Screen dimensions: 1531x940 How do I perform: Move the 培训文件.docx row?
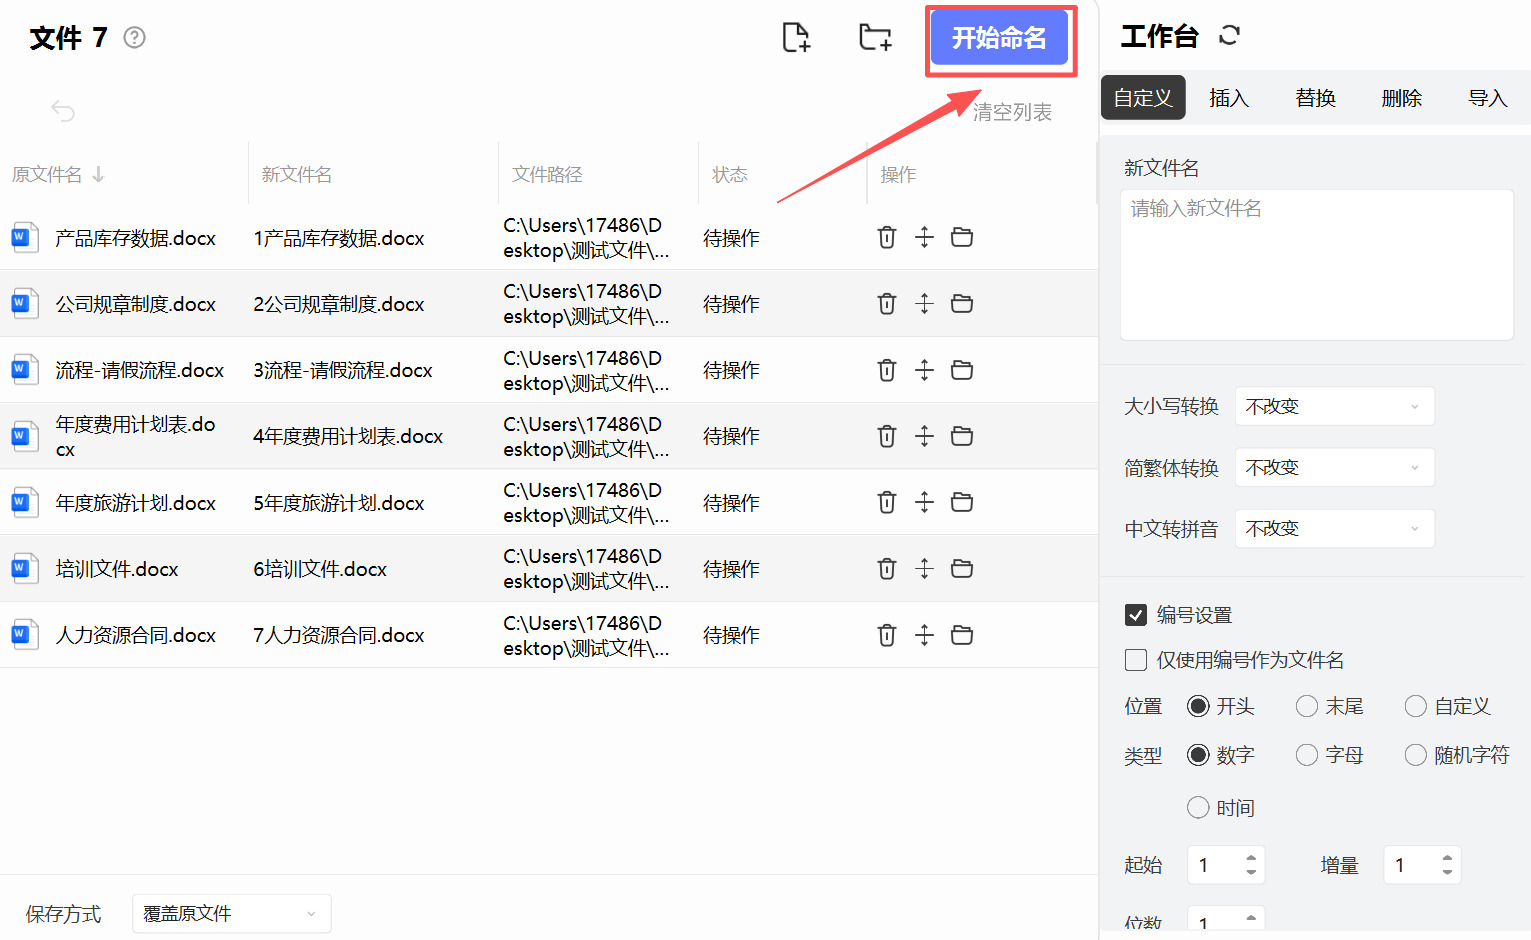point(924,568)
